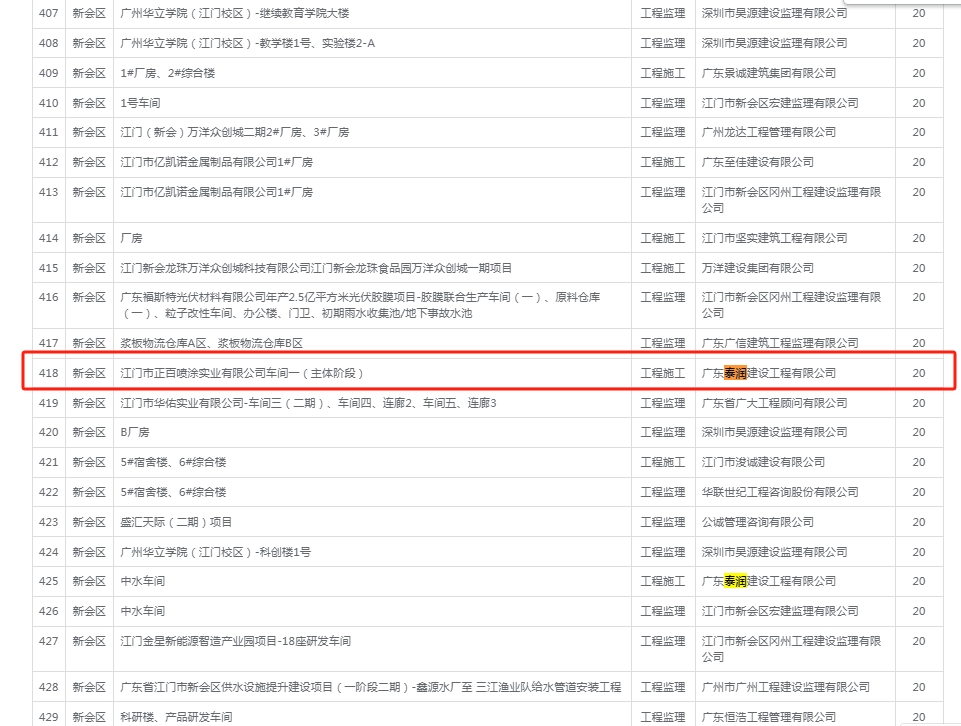Select 中水车间 in row 426
The width and height of the screenshot is (961, 726).
[x=142, y=611]
